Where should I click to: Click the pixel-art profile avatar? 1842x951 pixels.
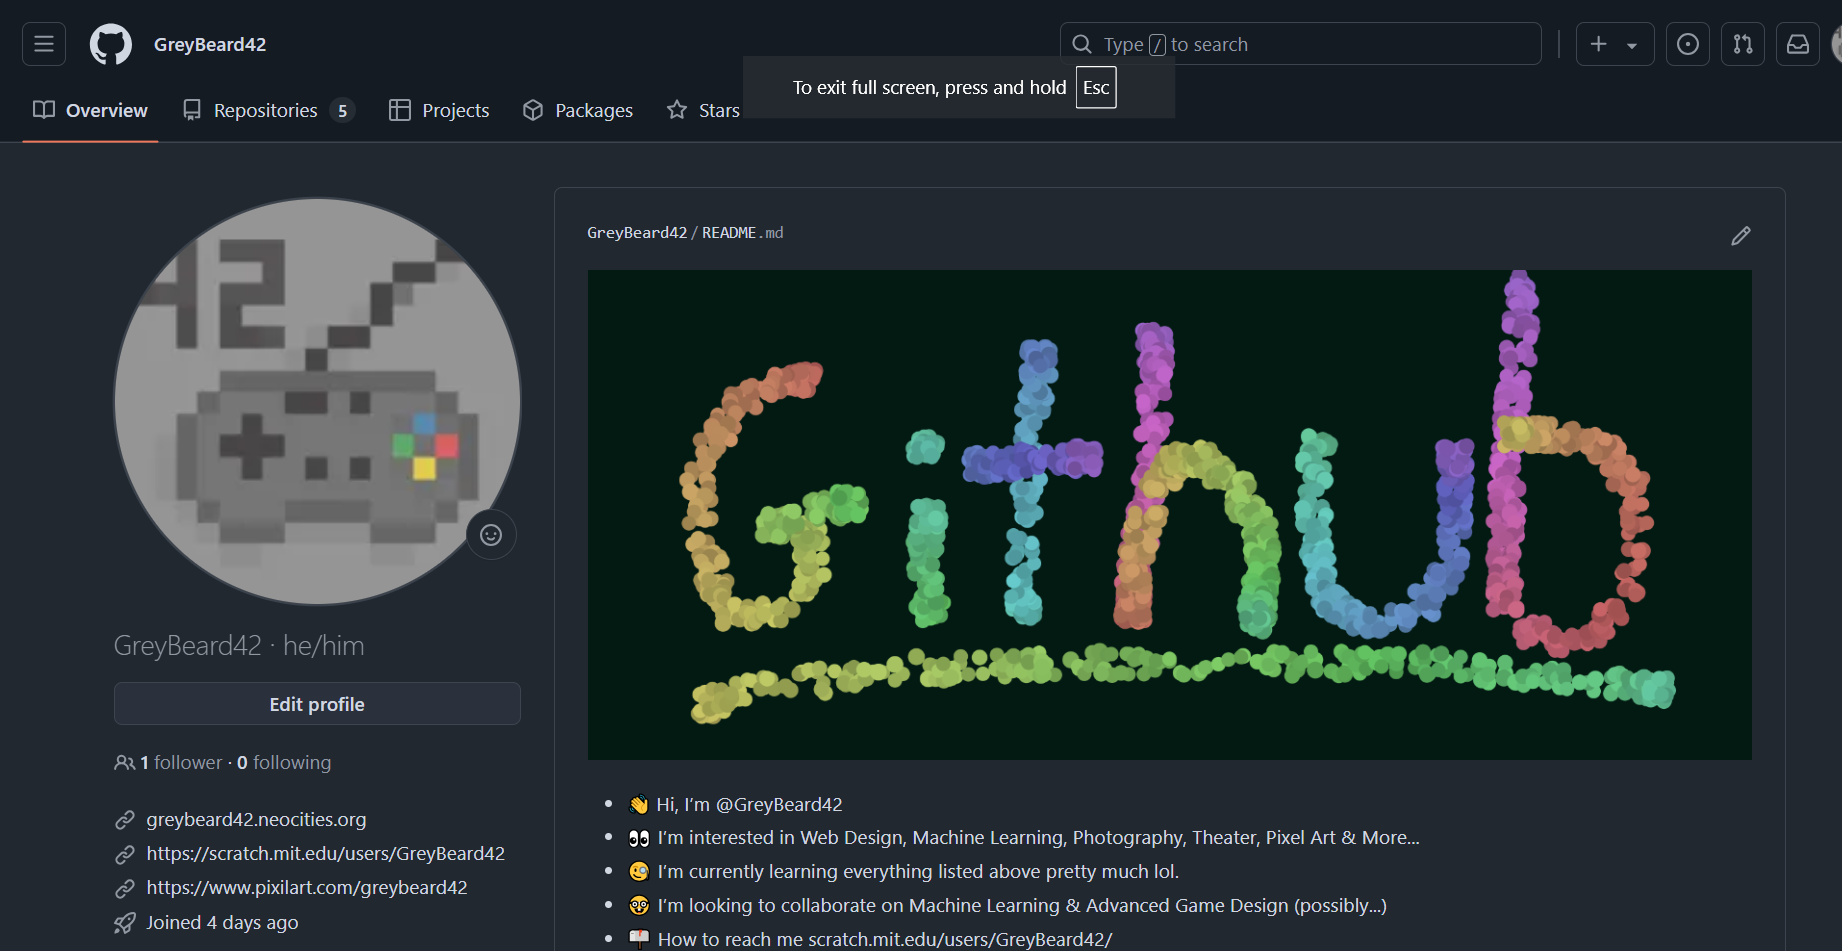coord(317,401)
